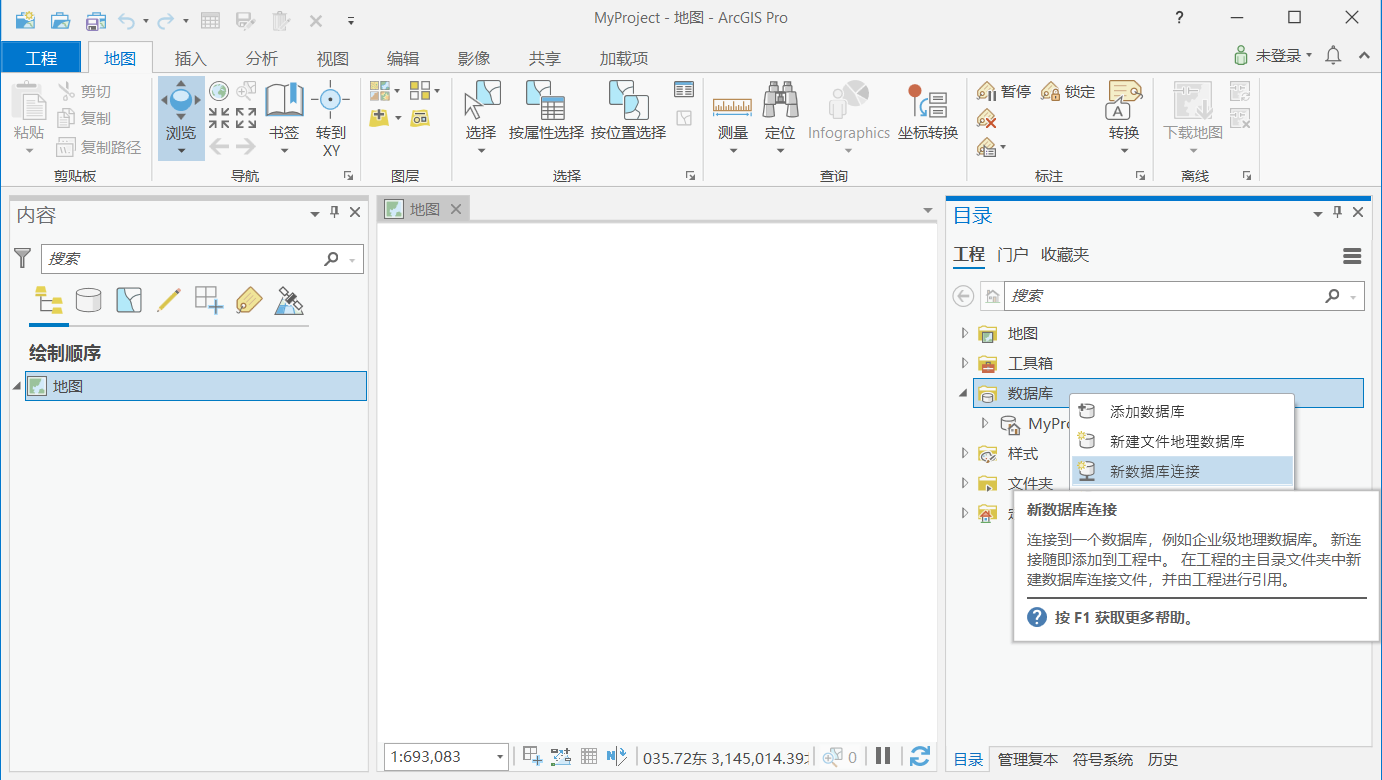Click the 坐标转换 tool
Image resolution: width=1382 pixels, height=780 pixels.
tap(927, 110)
